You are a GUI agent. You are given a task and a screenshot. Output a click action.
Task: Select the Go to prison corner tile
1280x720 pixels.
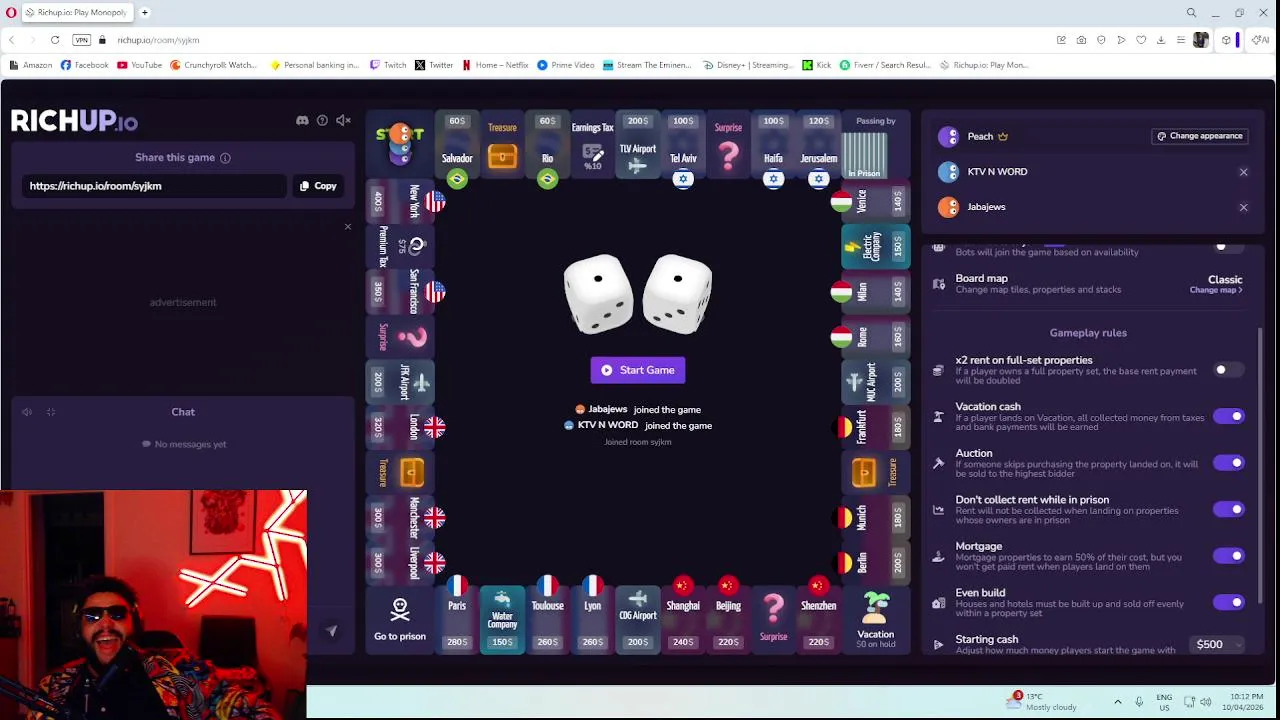[400, 620]
